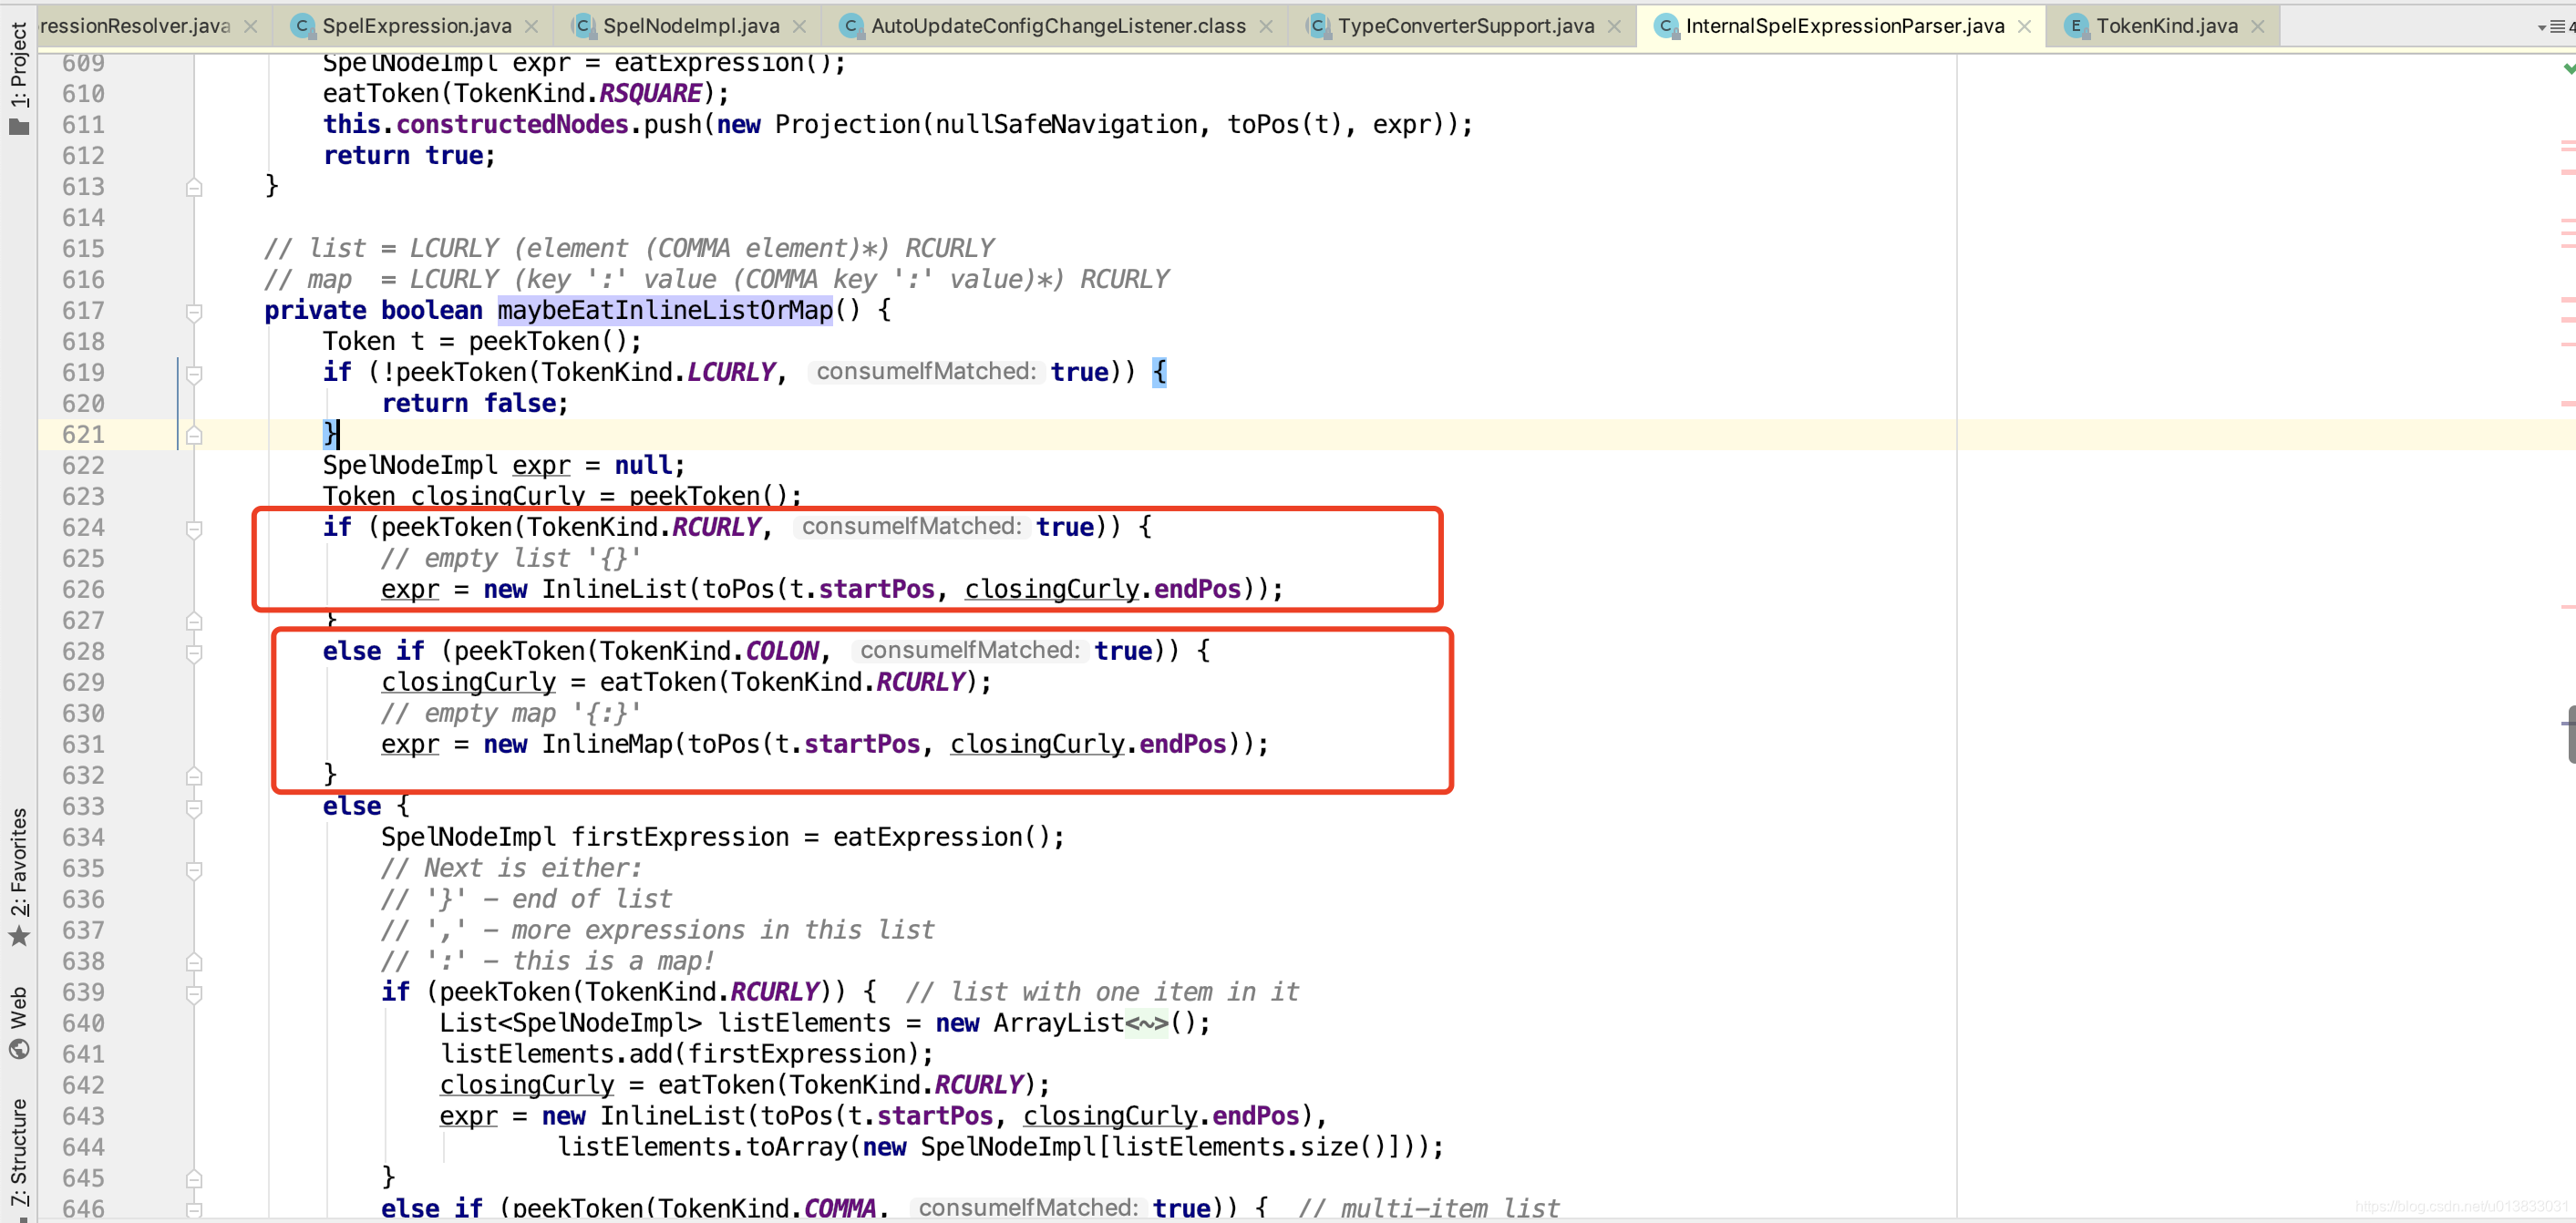Viewport: 2576px width, 1223px height.
Task: Close the SpelExpression.java tab
Action: 531,26
